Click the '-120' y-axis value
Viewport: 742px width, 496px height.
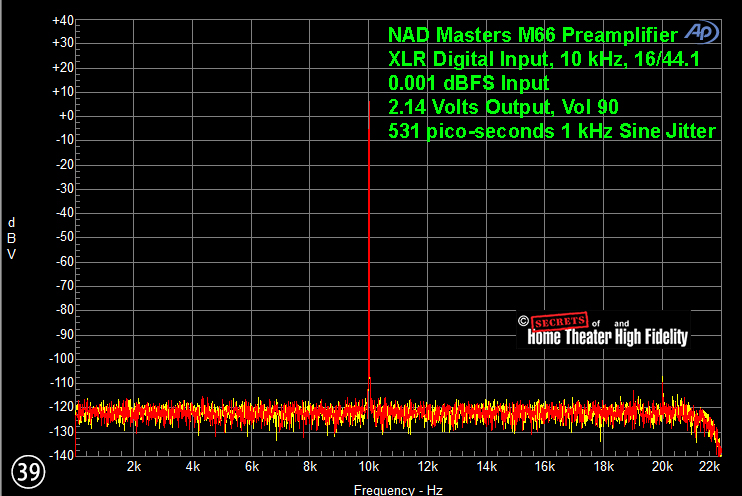click(62, 407)
